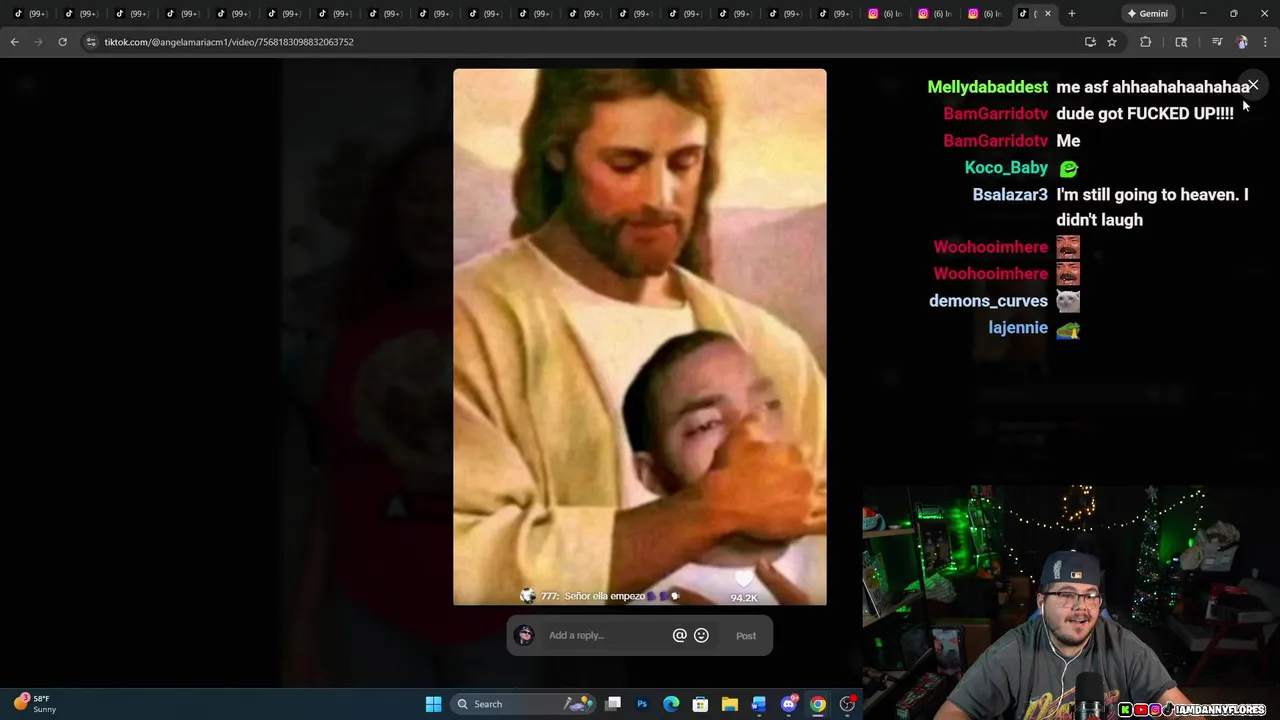
Task: Bookmark this page with the star icon
Action: tap(1112, 42)
